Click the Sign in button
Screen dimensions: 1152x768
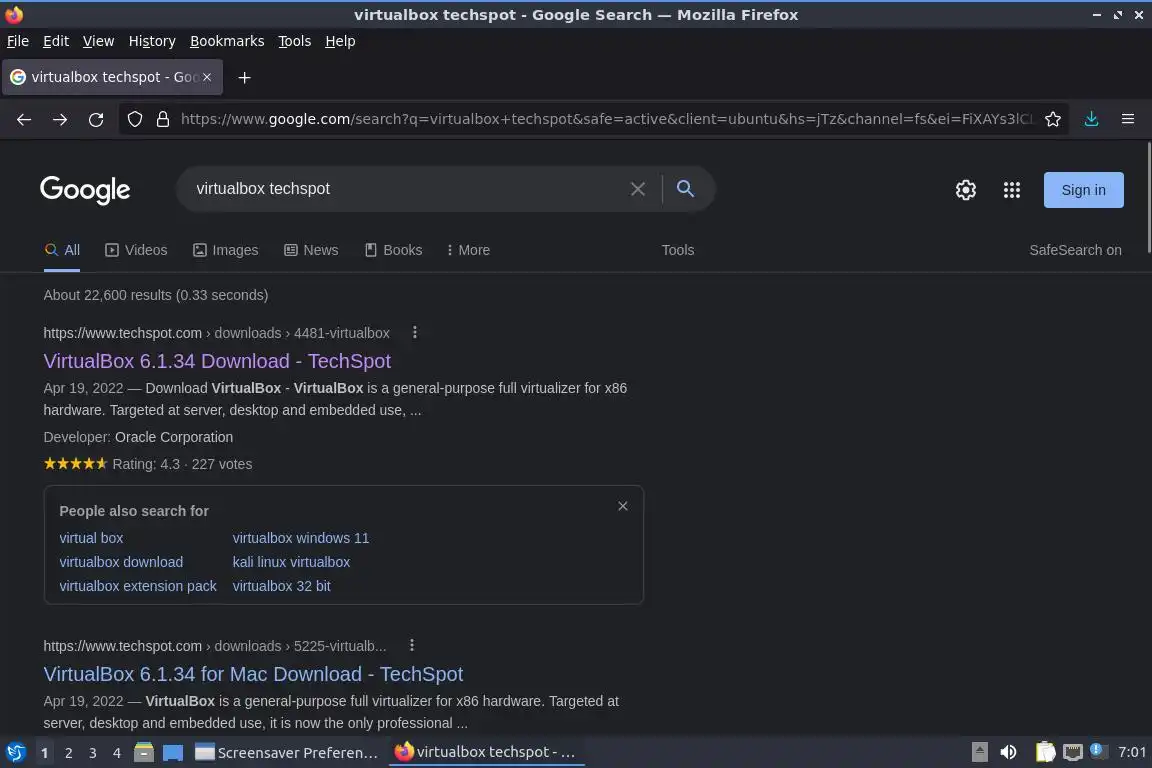[x=1083, y=190]
